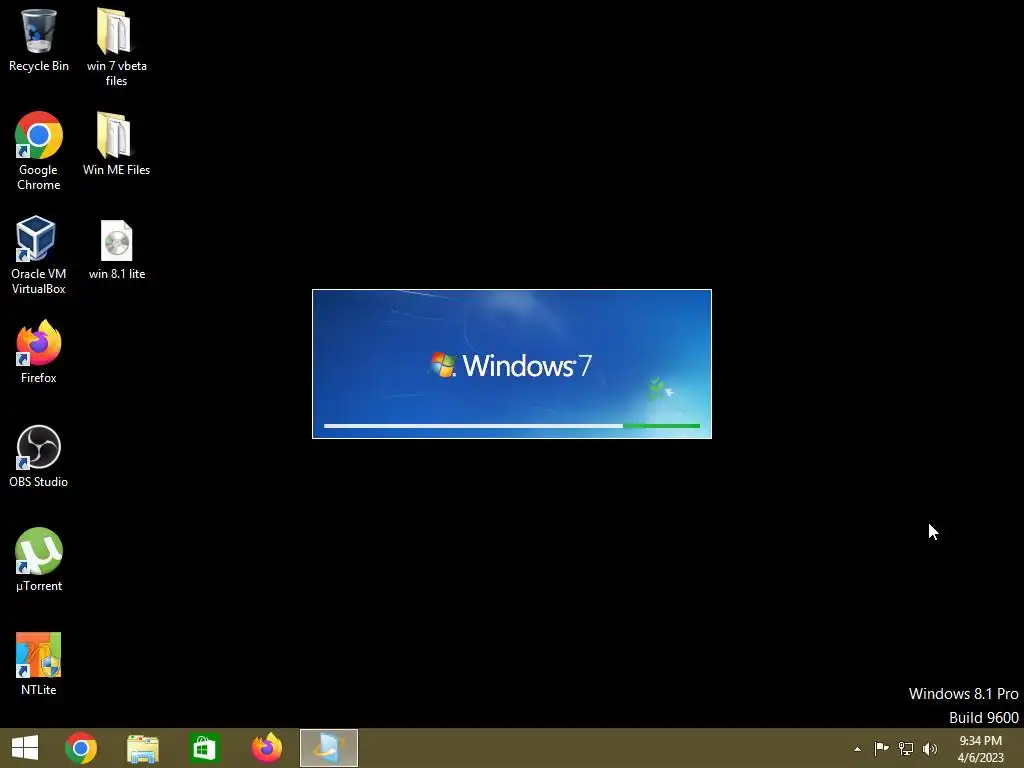This screenshot has height=768, width=1024.
Task: Select the OBS Studio desktop shortcut
Action: click(x=39, y=456)
